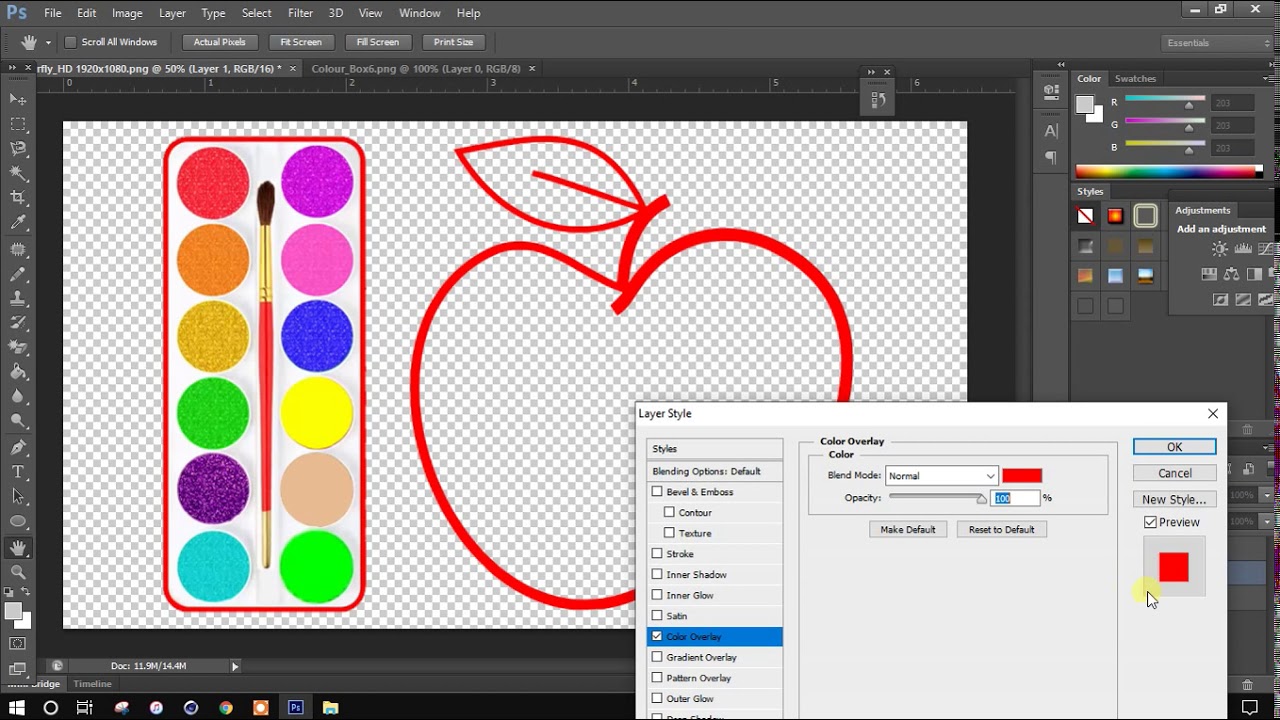Enable the Pattern Overlay checkbox
The width and height of the screenshot is (1280, 720).
tap(657, 678)
